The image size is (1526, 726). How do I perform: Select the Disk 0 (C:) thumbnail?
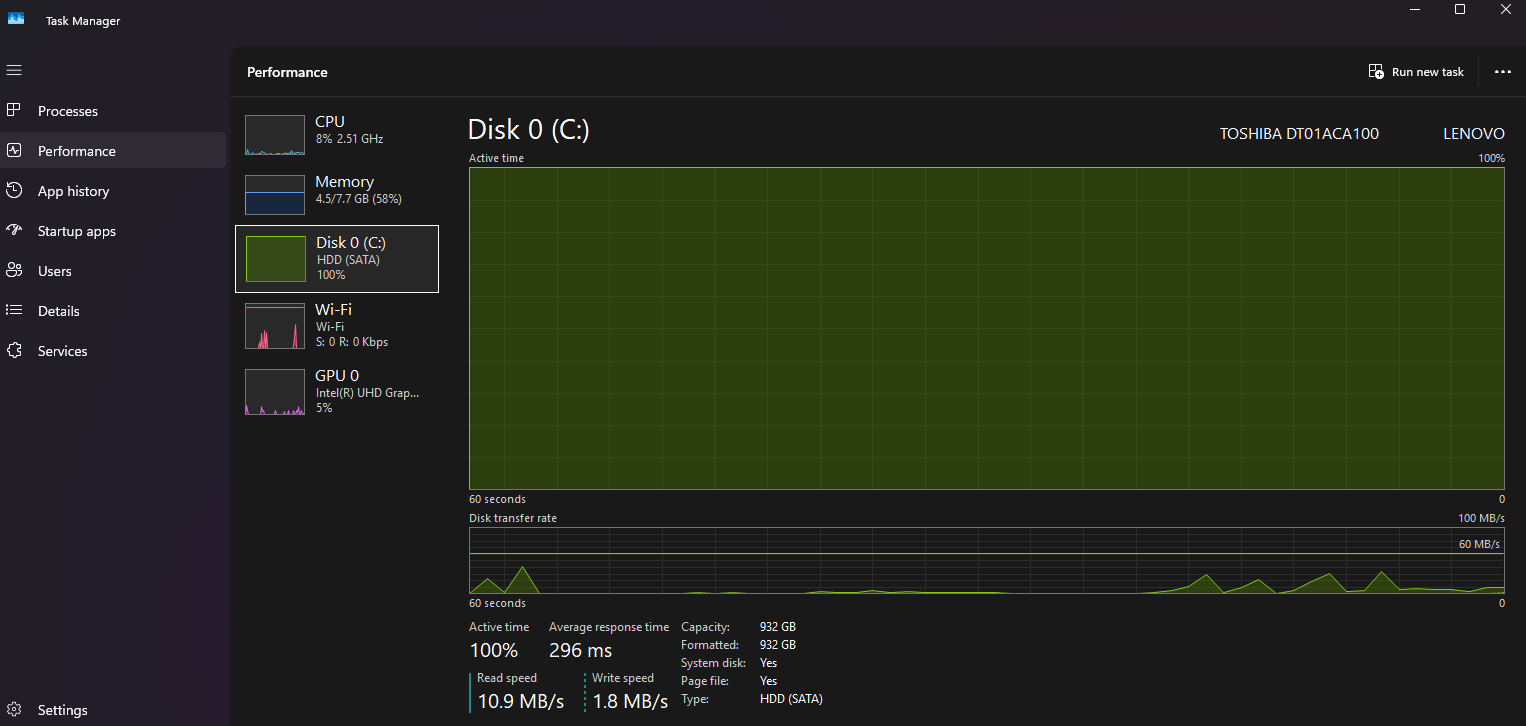[276, 259]
